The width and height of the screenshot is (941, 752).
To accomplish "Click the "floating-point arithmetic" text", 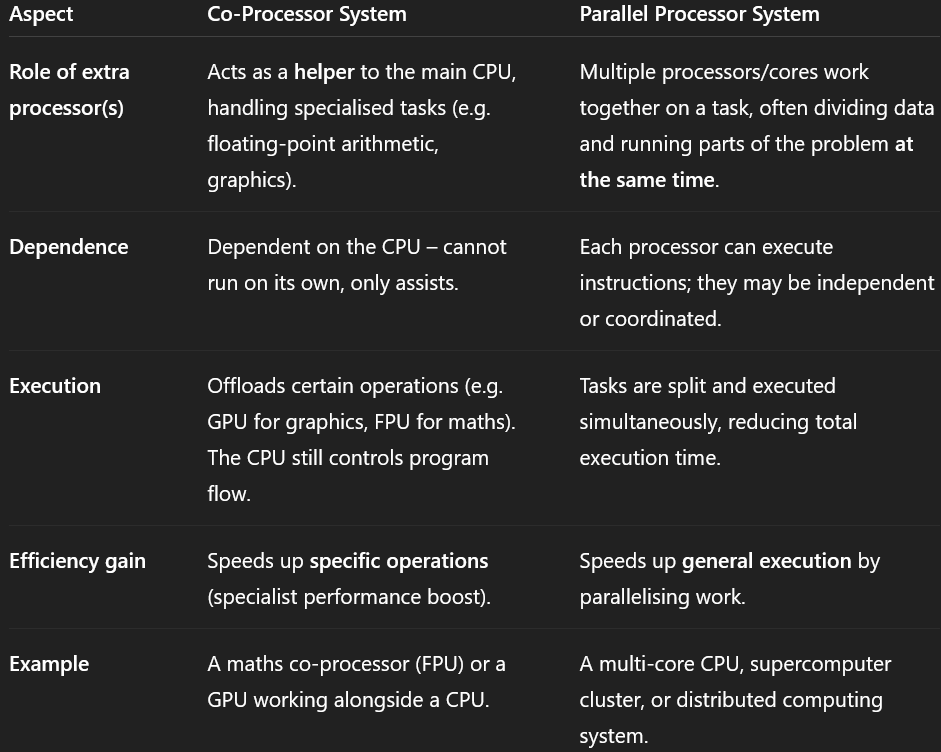I will [x=322, y=144].
